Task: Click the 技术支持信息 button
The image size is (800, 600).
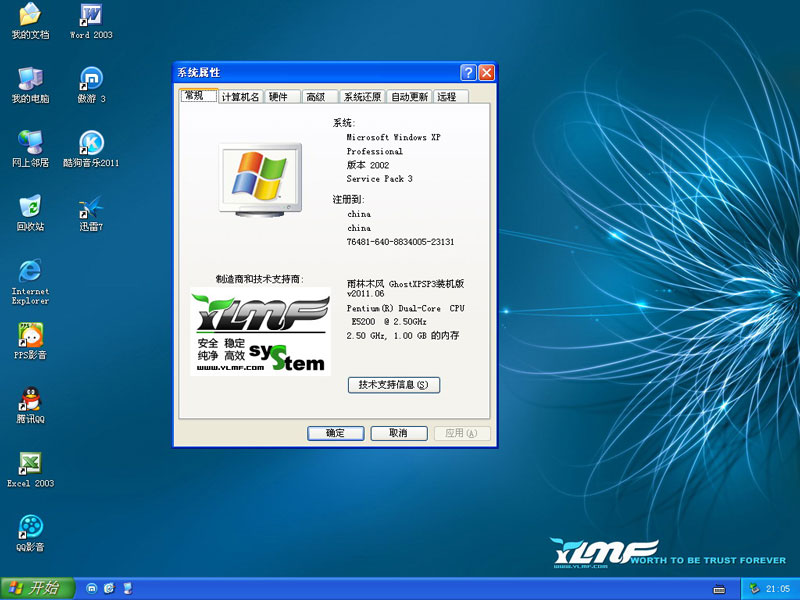Action: (393, 385)
